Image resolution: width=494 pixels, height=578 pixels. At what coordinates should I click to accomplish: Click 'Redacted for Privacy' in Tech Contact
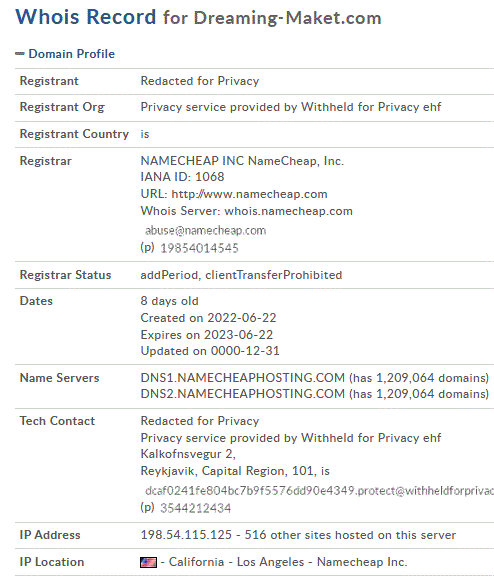point(200,421)
